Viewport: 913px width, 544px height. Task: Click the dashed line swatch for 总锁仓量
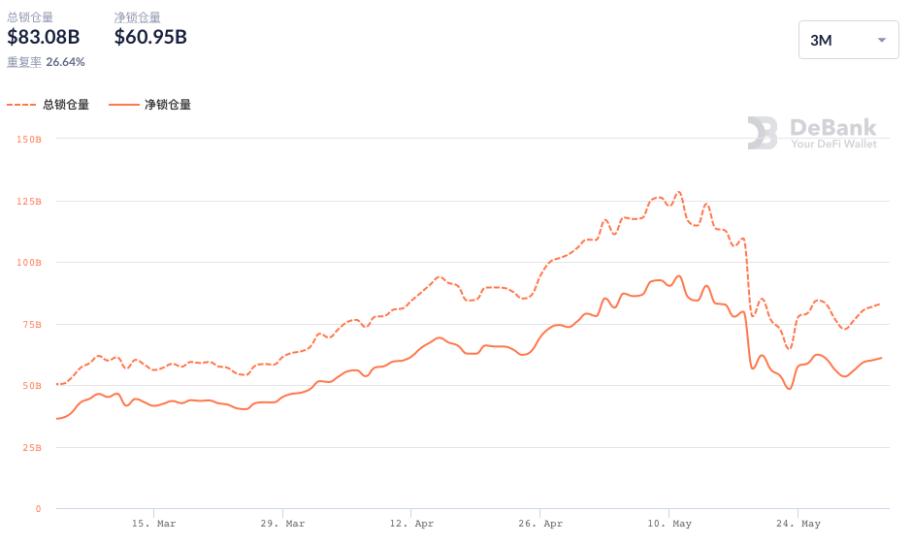coord(21,104)
